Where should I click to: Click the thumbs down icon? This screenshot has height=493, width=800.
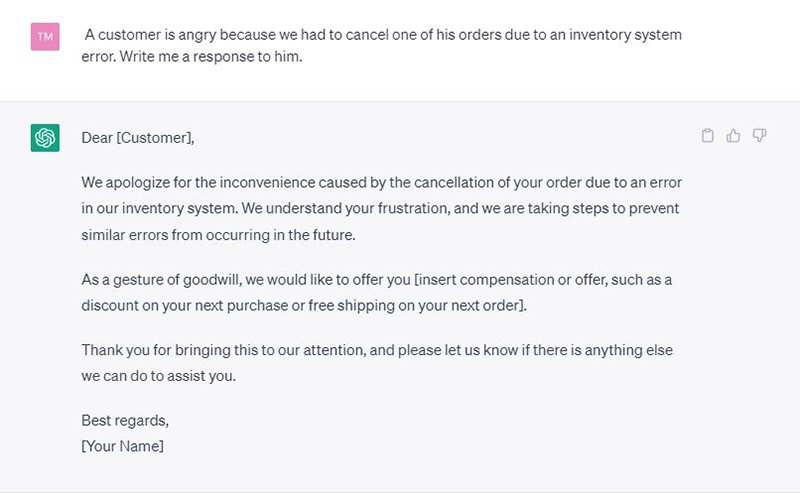[759, 136]
